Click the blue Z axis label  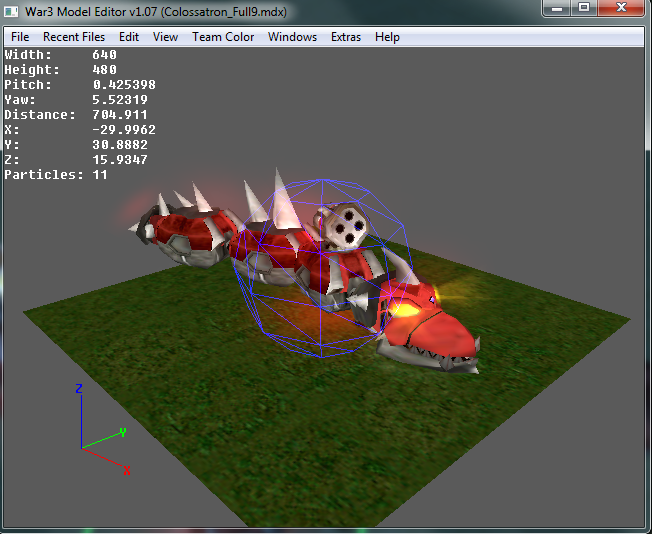coord(79,388)
